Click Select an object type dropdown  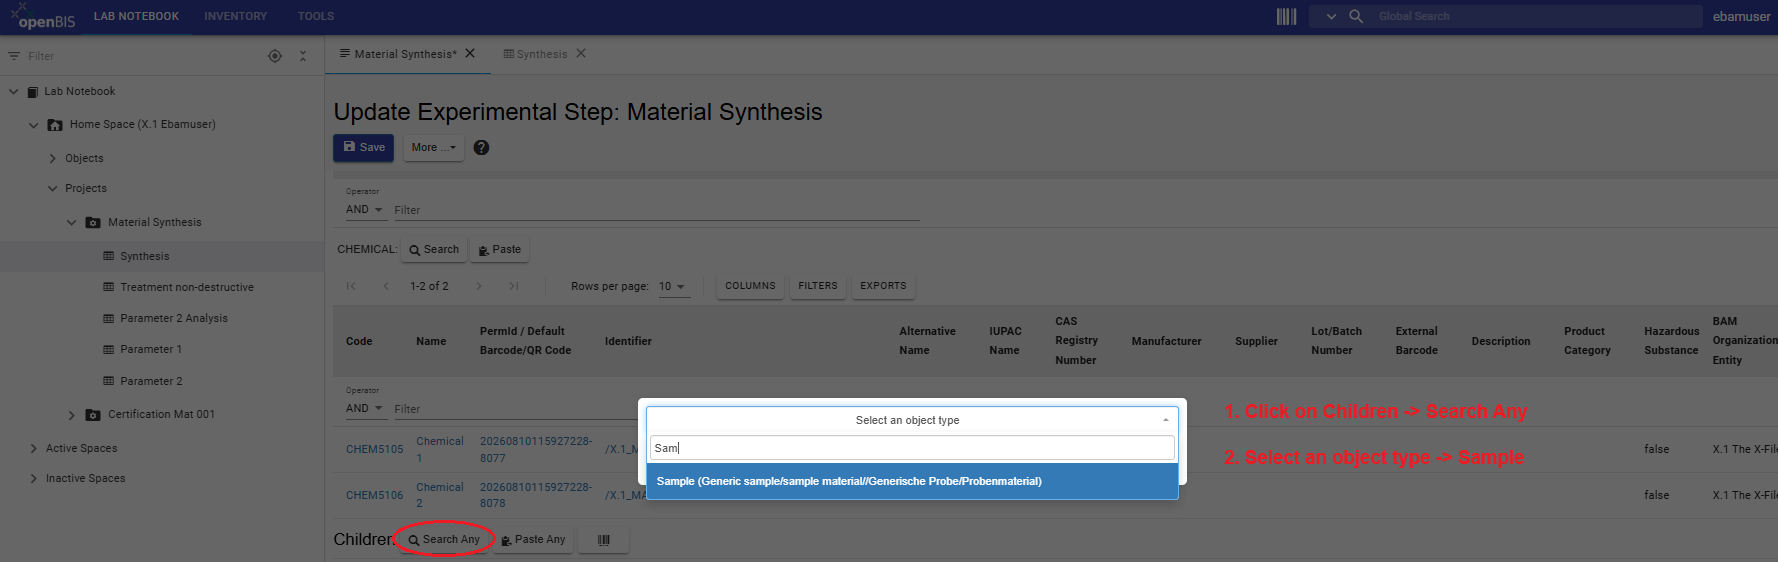pyautogui.click(x=911, y=420)
